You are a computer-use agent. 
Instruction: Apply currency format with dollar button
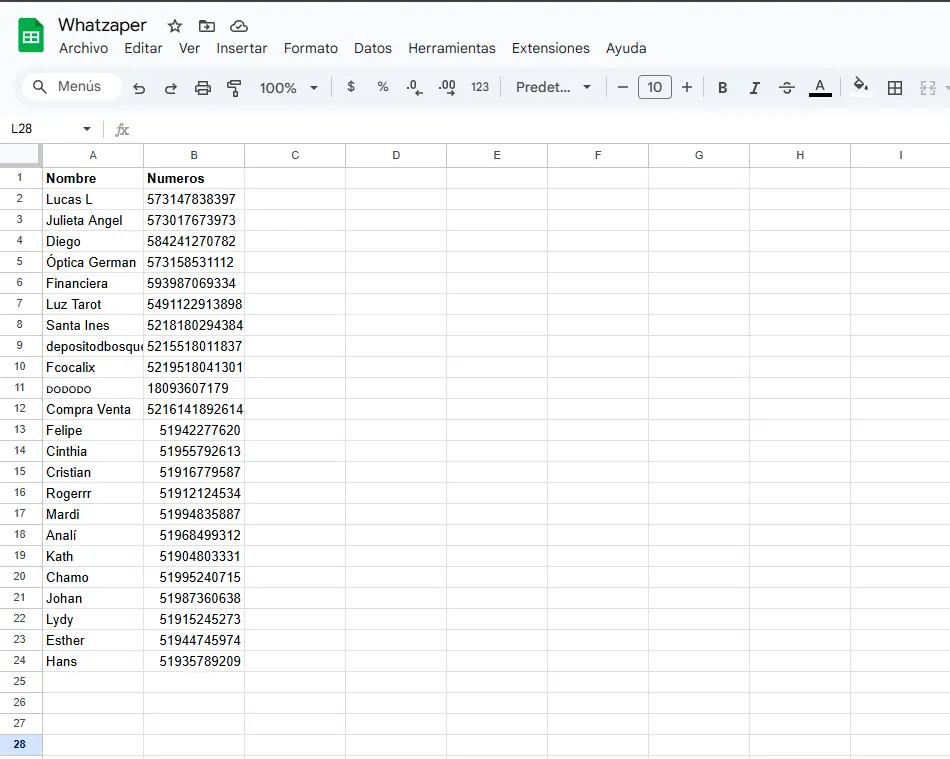[x=351, y=87]
